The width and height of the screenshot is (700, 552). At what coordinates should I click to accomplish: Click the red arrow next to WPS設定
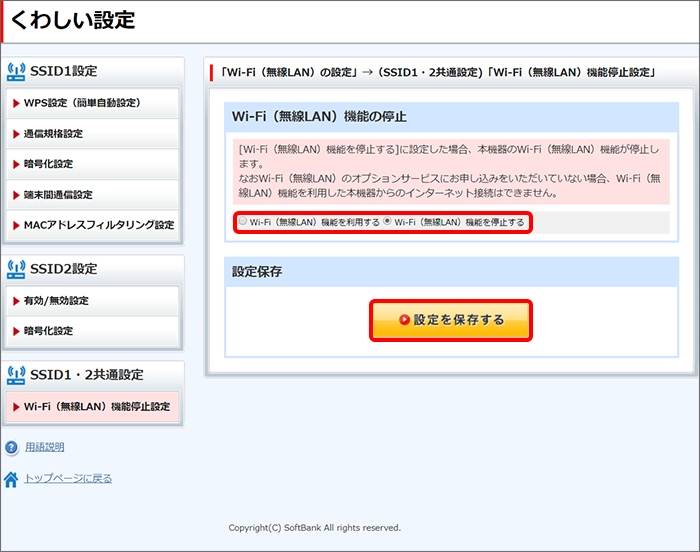(17, 103)
